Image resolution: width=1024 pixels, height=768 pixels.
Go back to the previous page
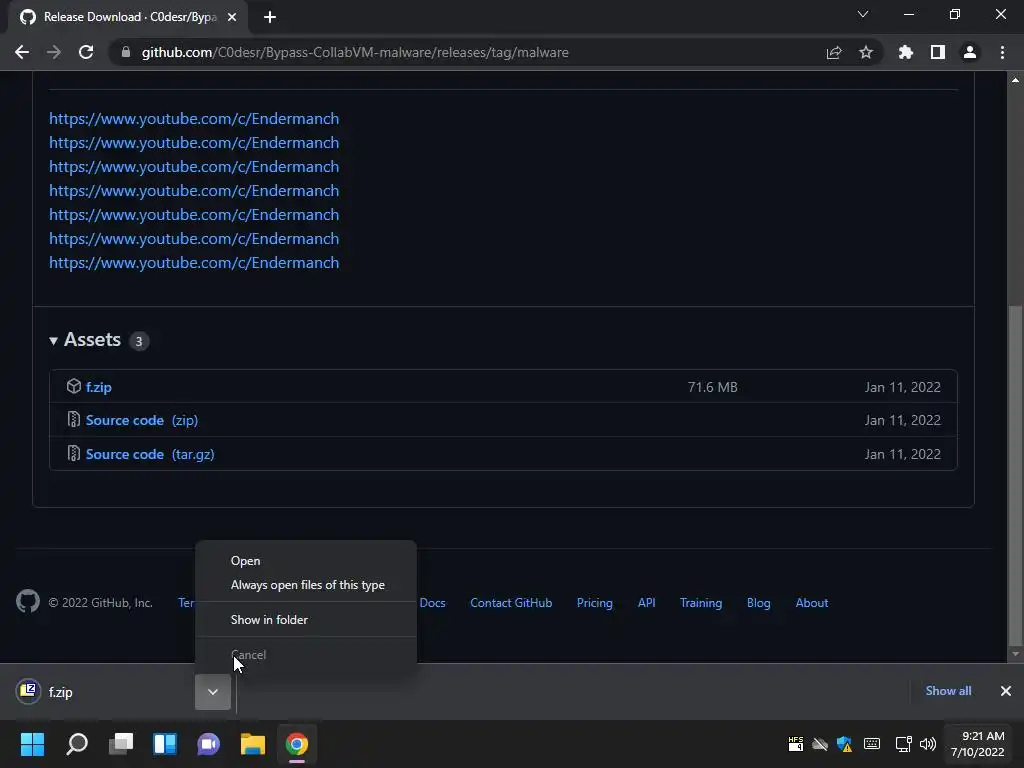point(22,52)
